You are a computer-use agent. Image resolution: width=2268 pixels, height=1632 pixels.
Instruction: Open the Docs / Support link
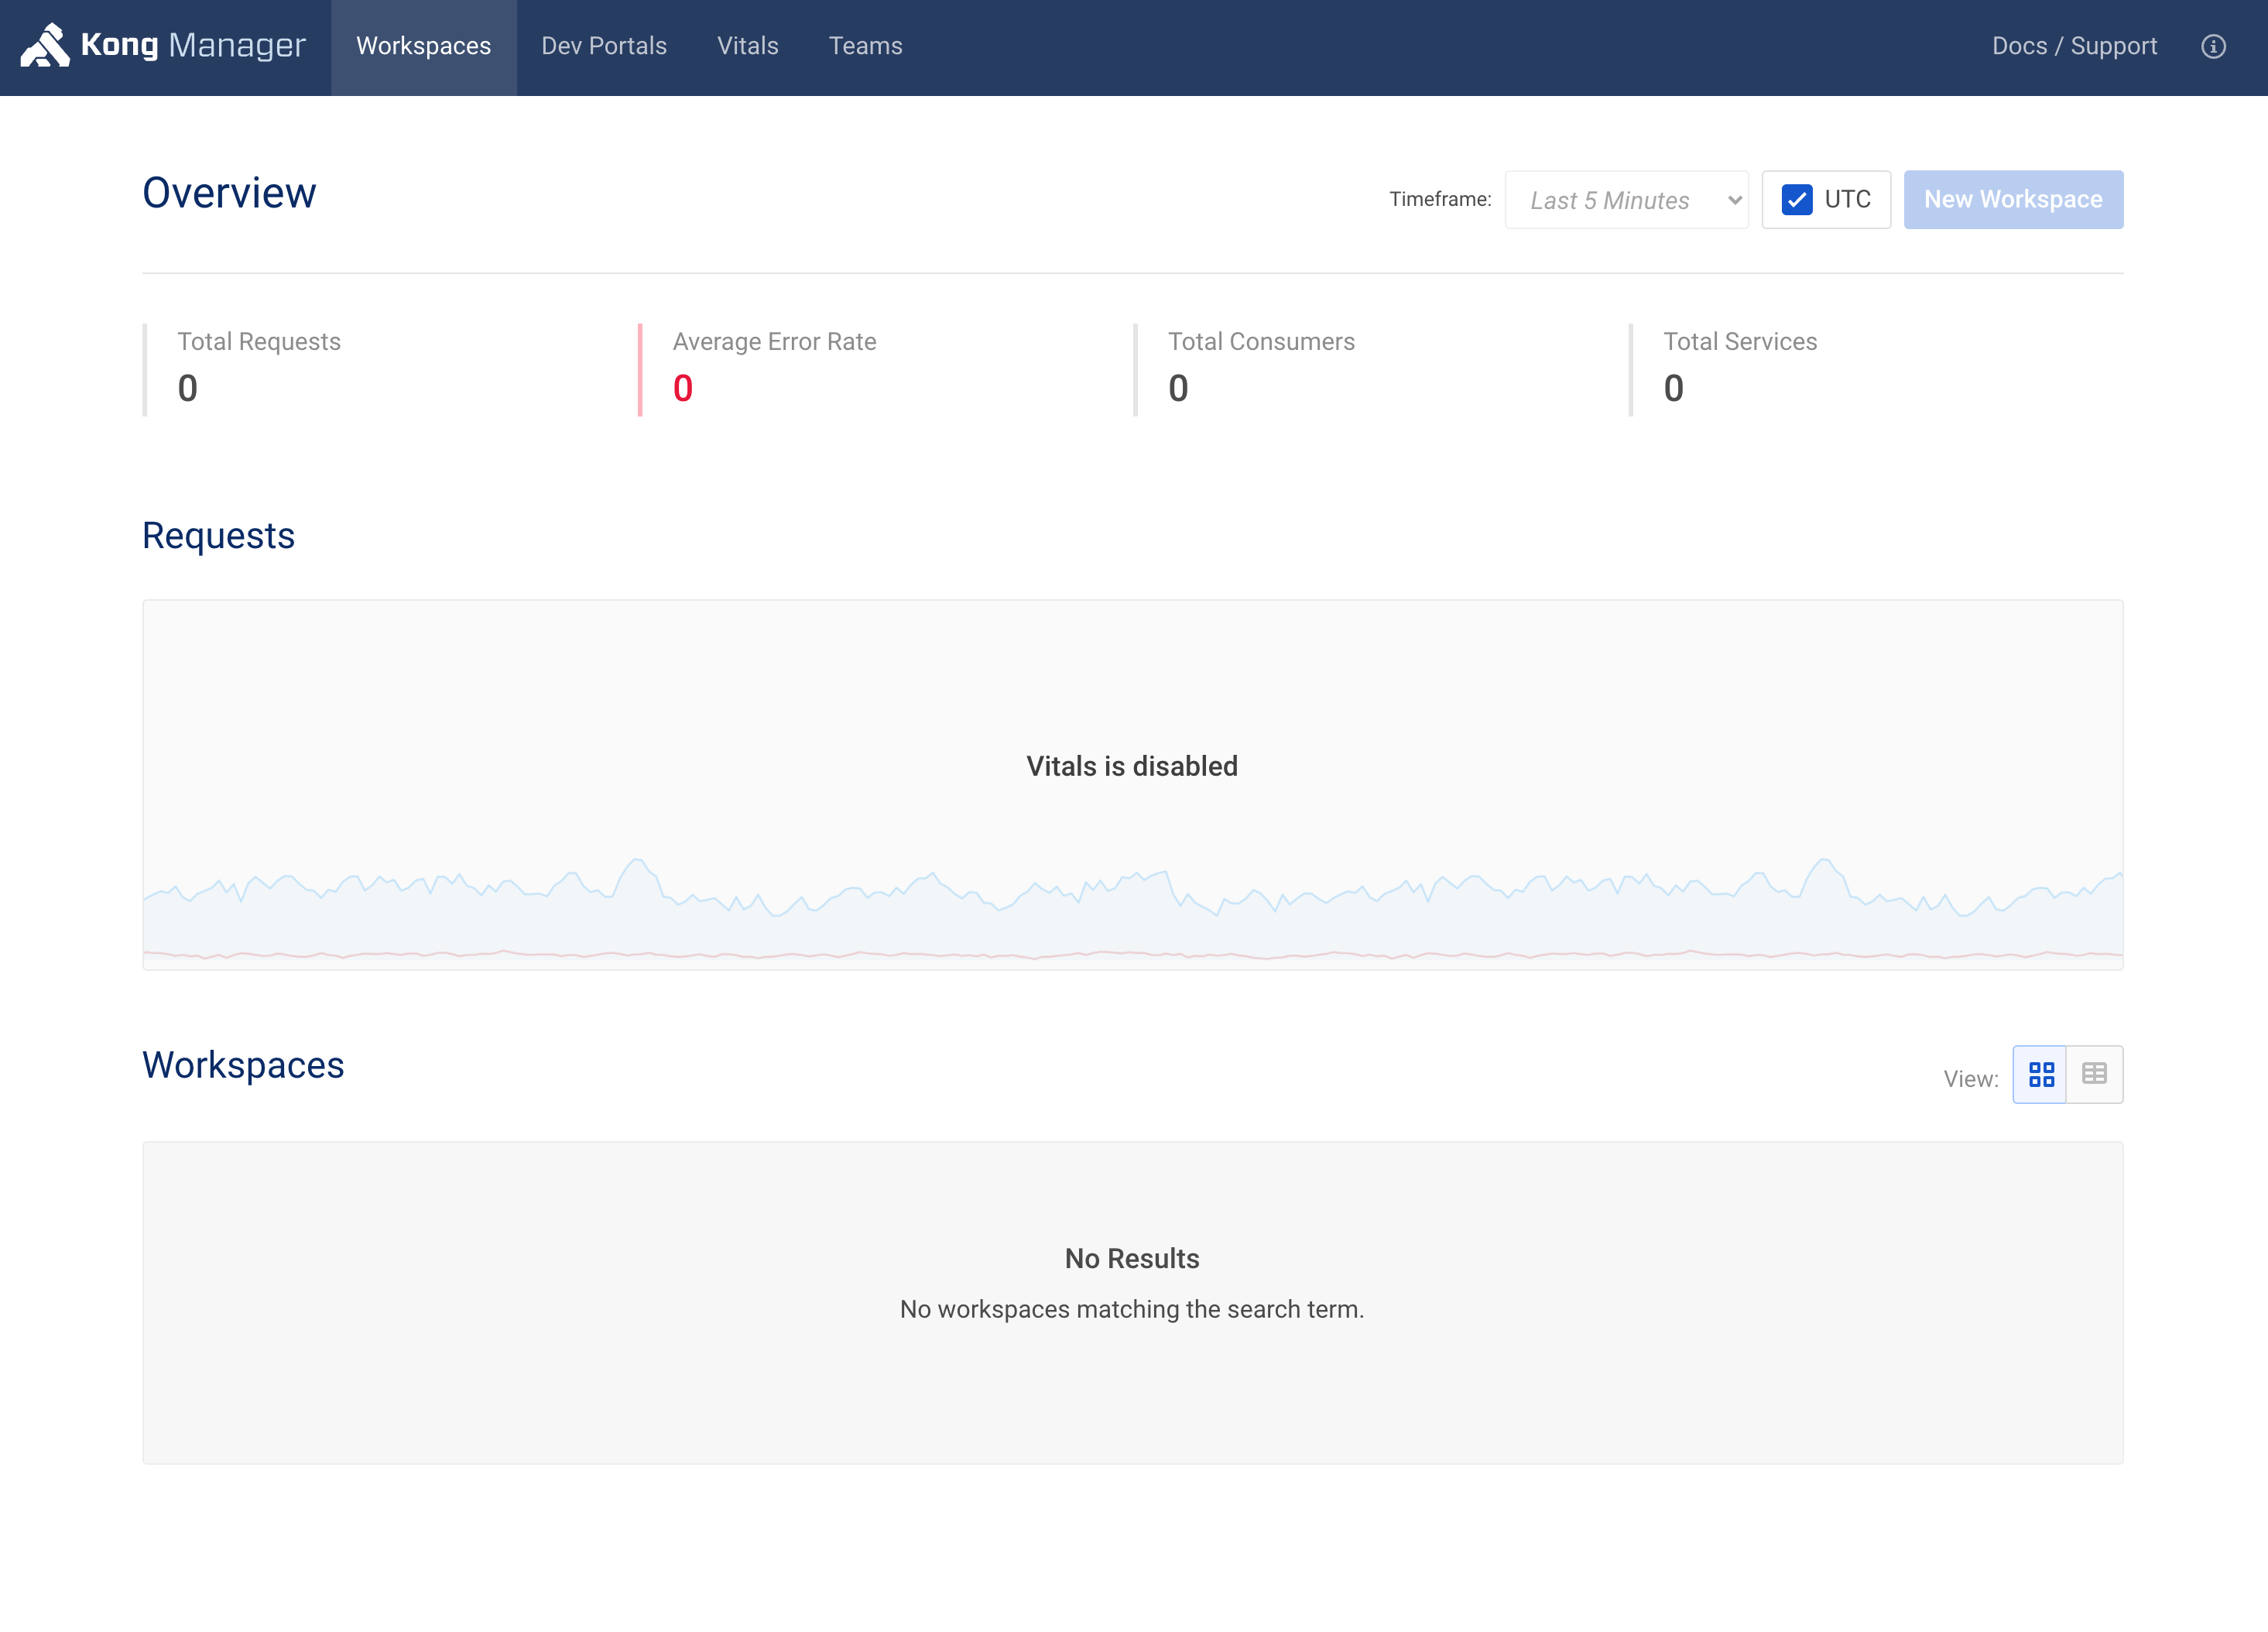[2073, 47]
